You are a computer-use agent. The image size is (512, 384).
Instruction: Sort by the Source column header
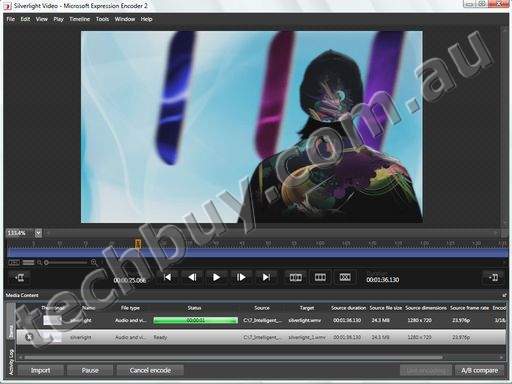tap(262, 308)
